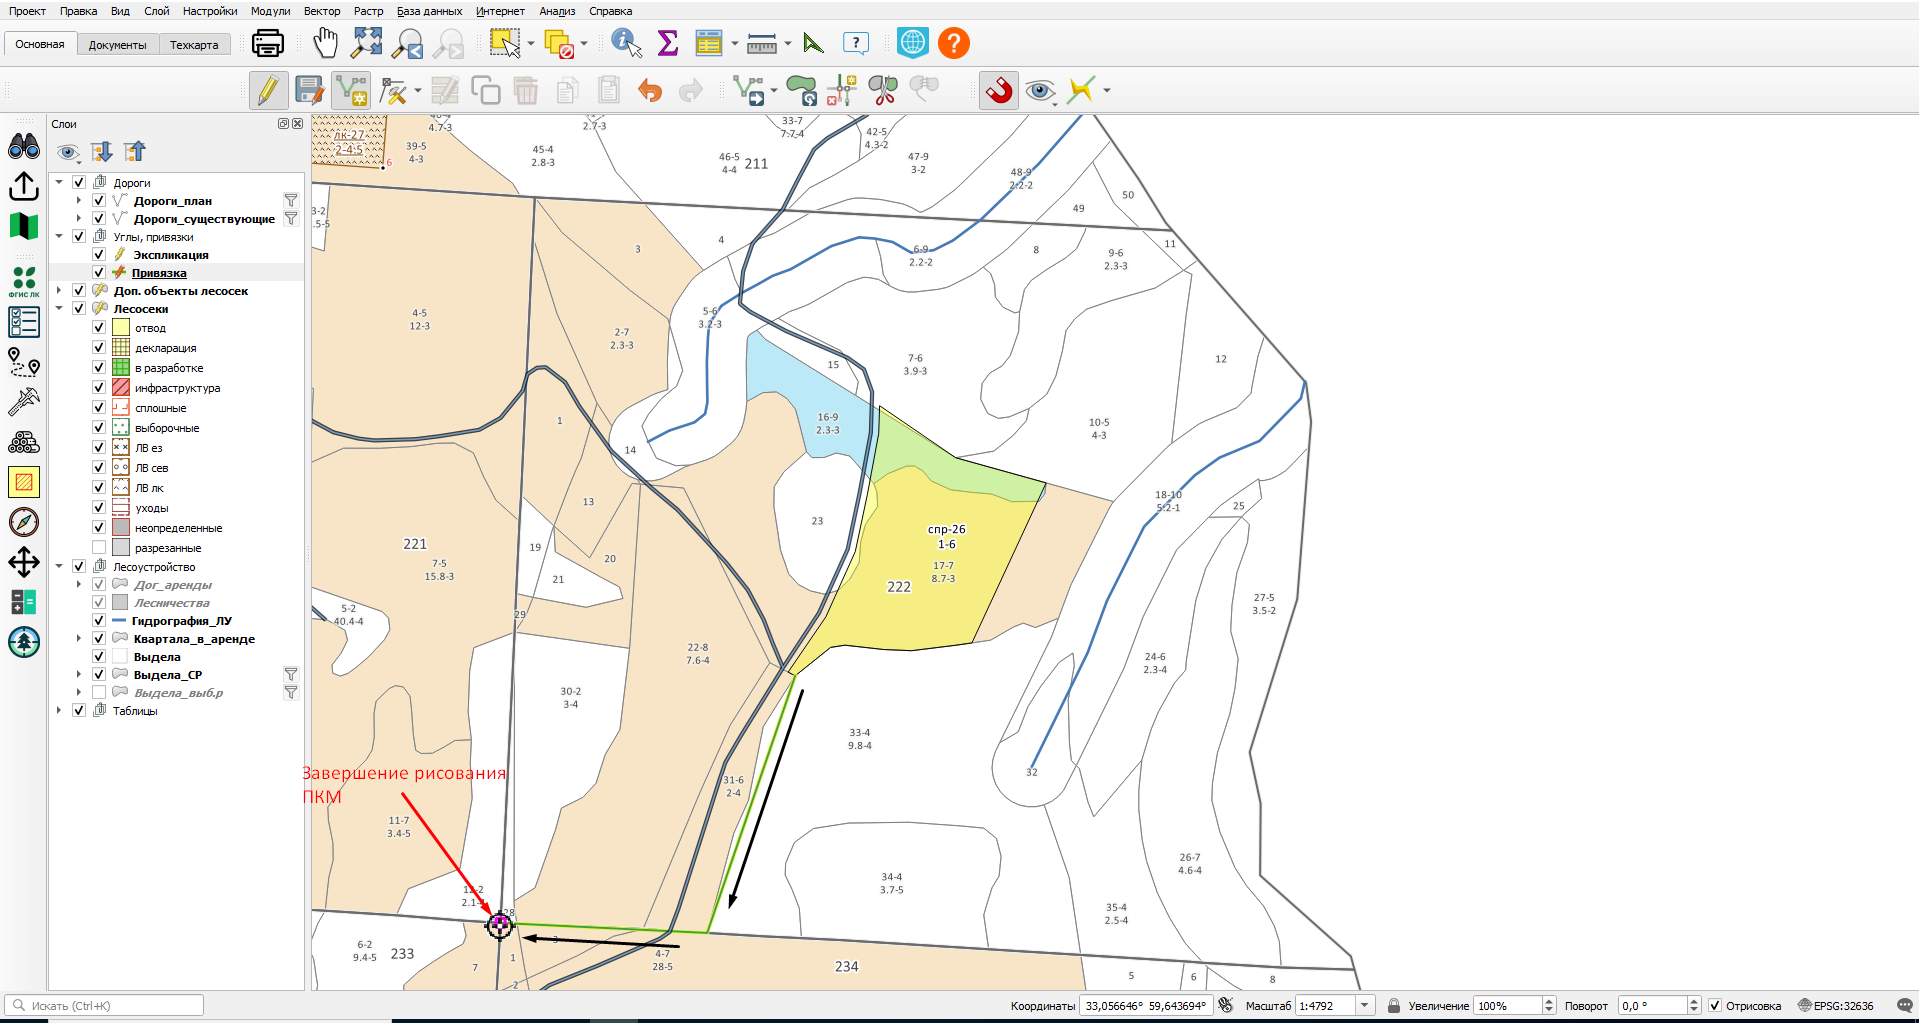The height and width of the screenshot is (1023, 1919).
Task: Click the Undo arrow icon
Action: point(650,90)
